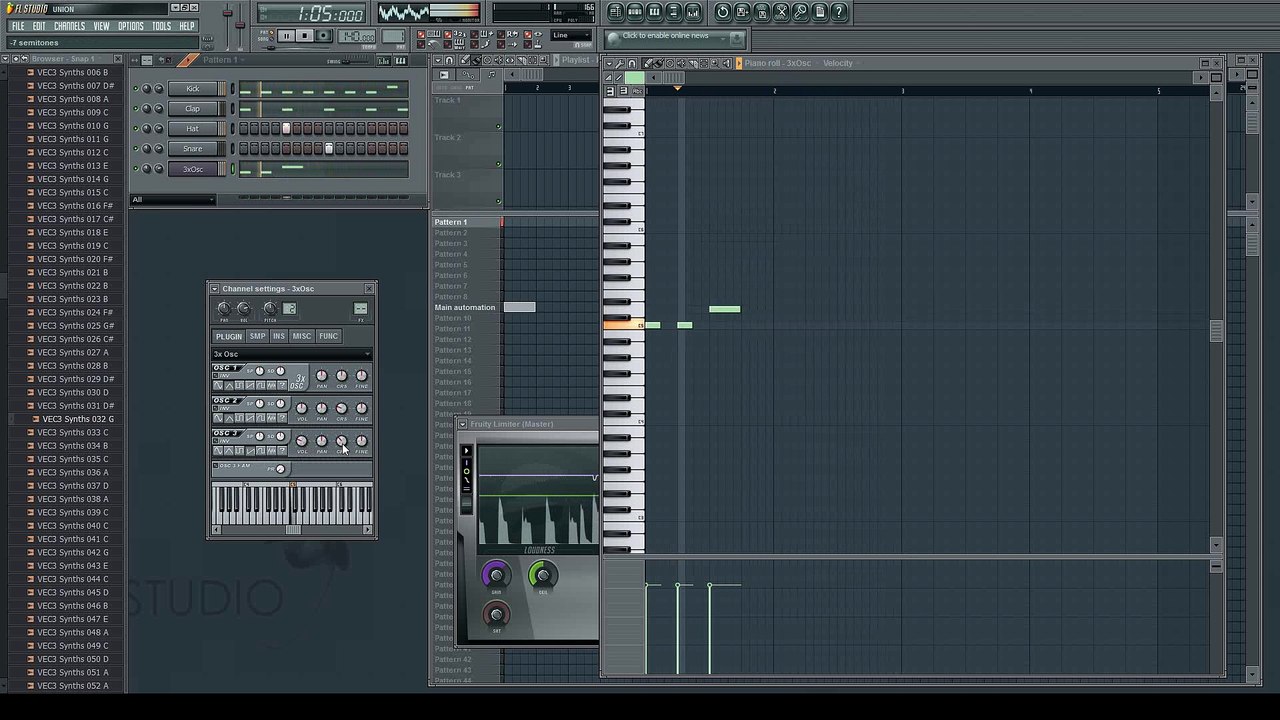
Task: Click the Kick channel button
Action: click(193, 88)
